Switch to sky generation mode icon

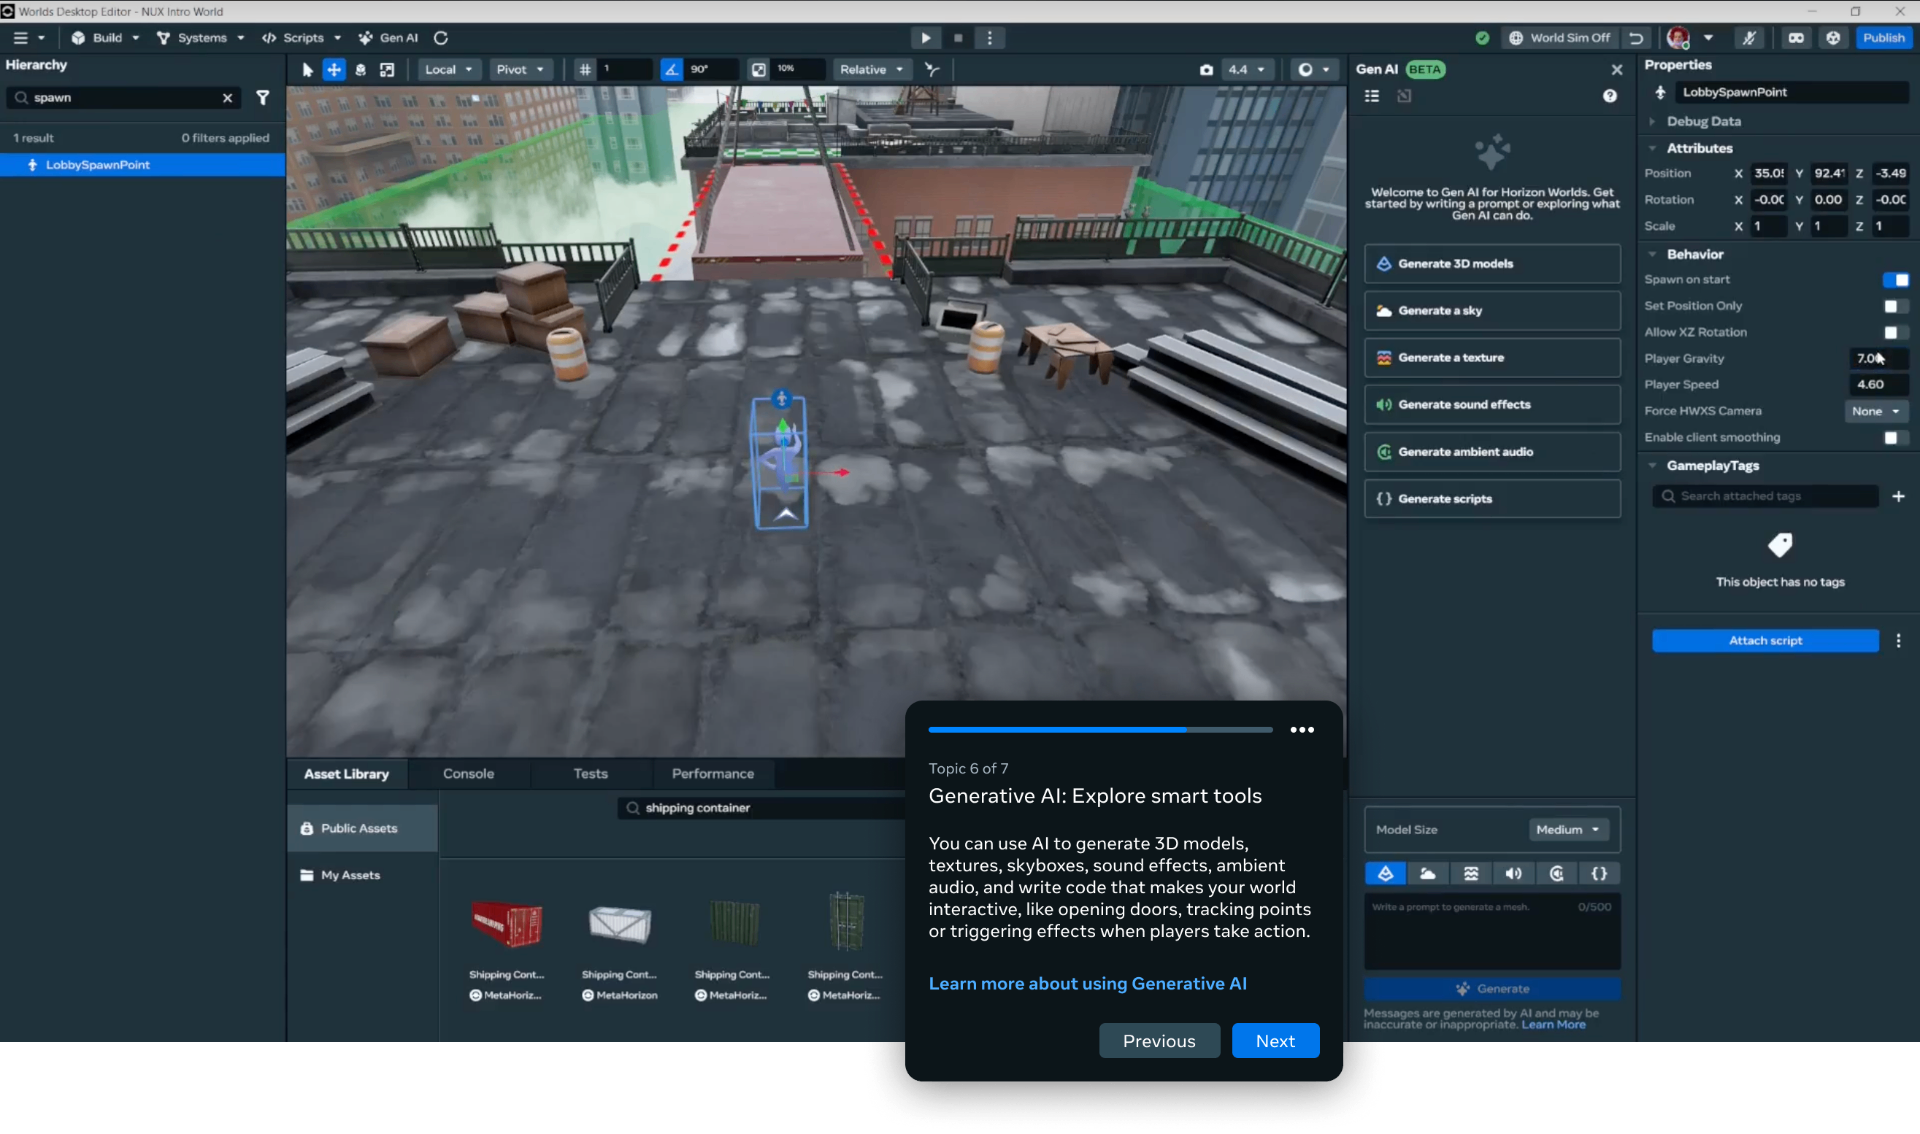point(1428,874)
